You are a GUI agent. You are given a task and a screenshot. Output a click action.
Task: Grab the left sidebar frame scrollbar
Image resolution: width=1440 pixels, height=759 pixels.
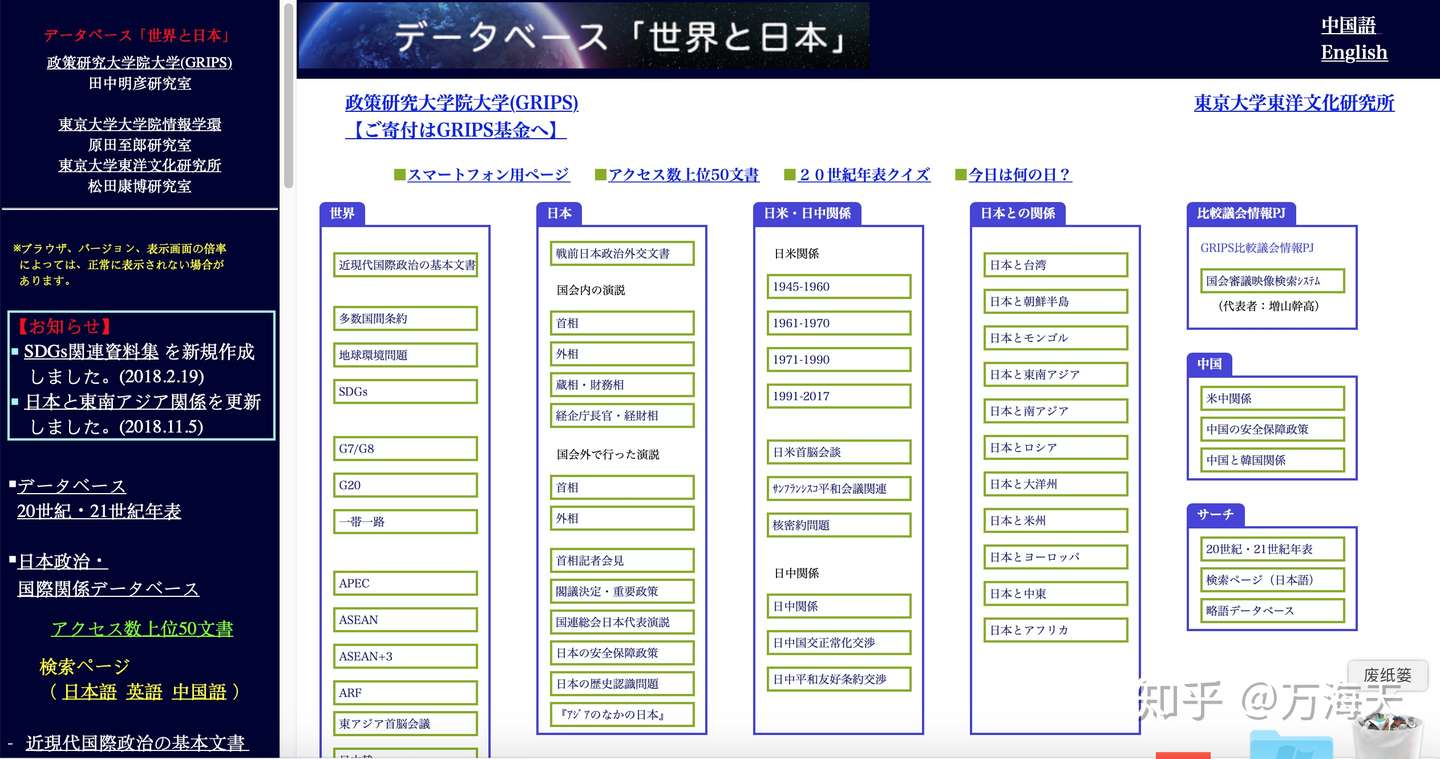289,95
